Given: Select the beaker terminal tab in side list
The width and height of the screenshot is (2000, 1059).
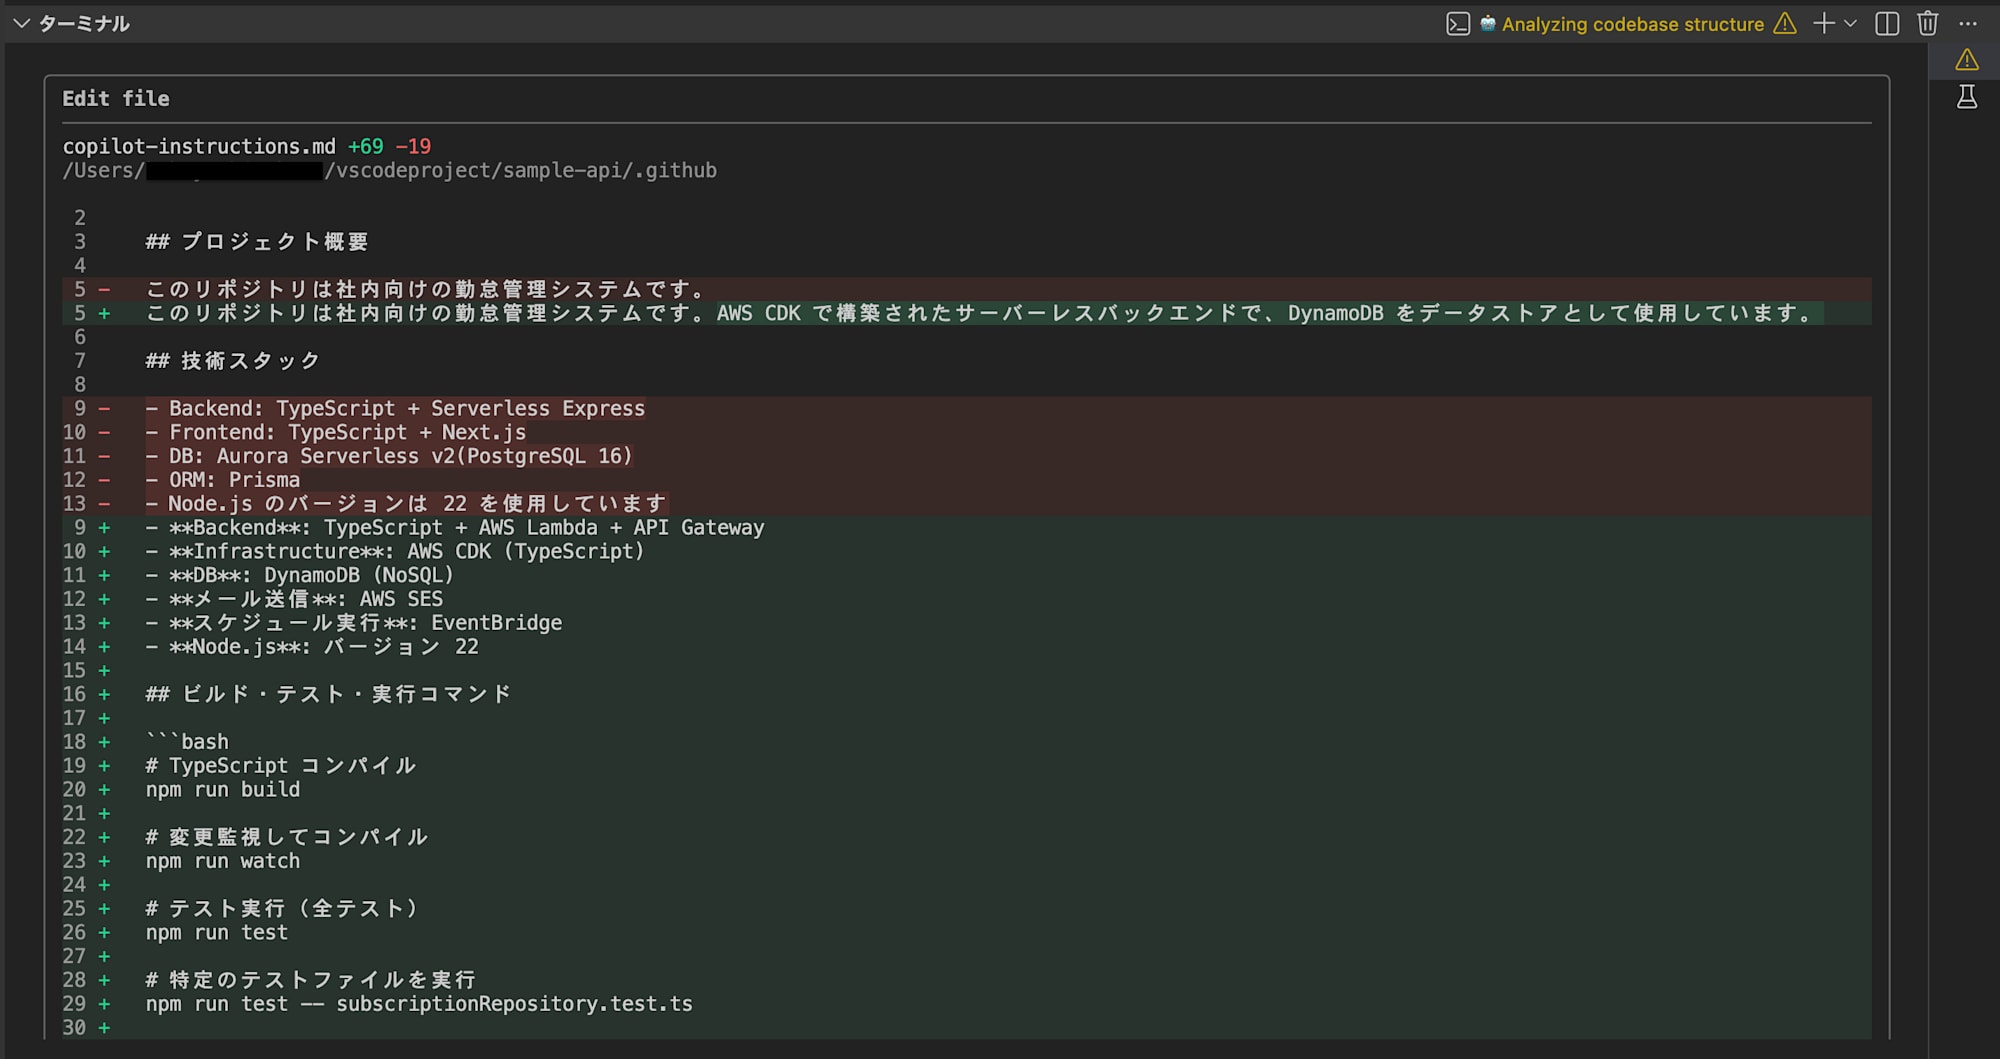Looking at the screenshot, I should click(x=1967, y=97).
